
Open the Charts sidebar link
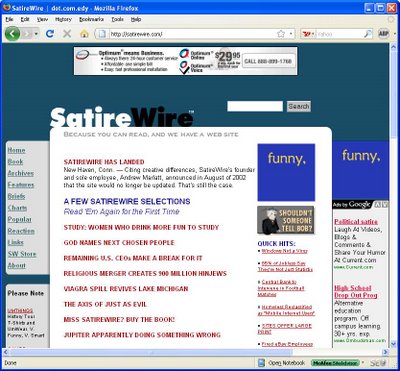click(x=17, y=208)
